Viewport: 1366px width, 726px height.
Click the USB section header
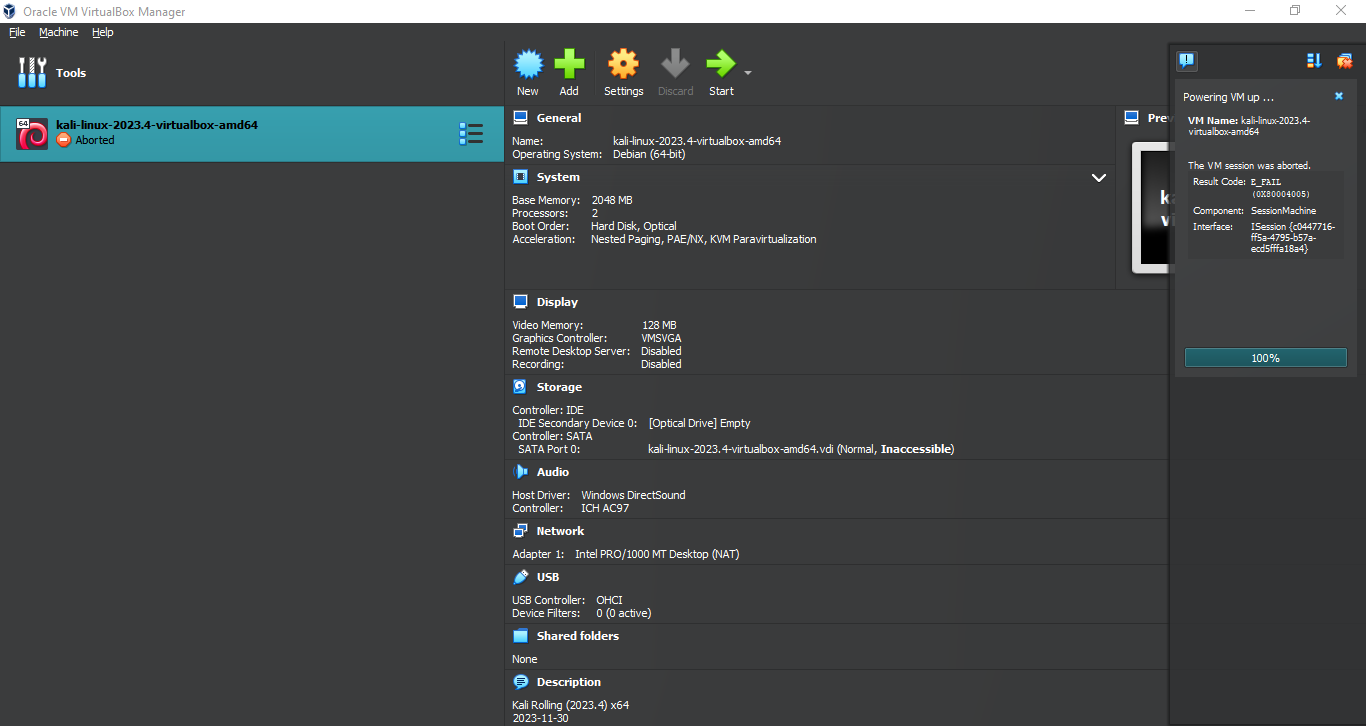coord(548,577)
